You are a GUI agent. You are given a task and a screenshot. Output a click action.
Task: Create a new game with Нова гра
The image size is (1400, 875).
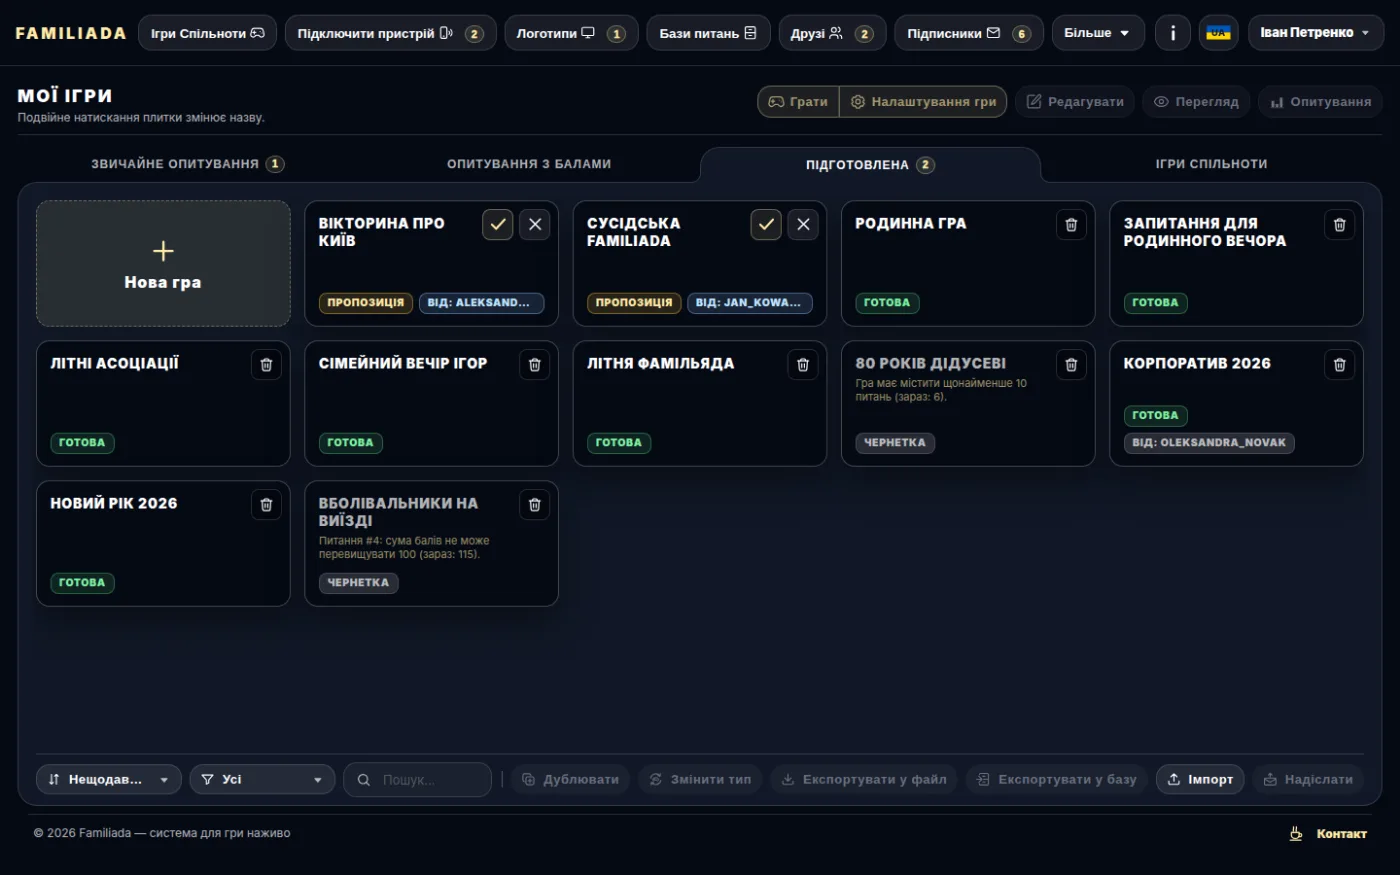(163, 264)
